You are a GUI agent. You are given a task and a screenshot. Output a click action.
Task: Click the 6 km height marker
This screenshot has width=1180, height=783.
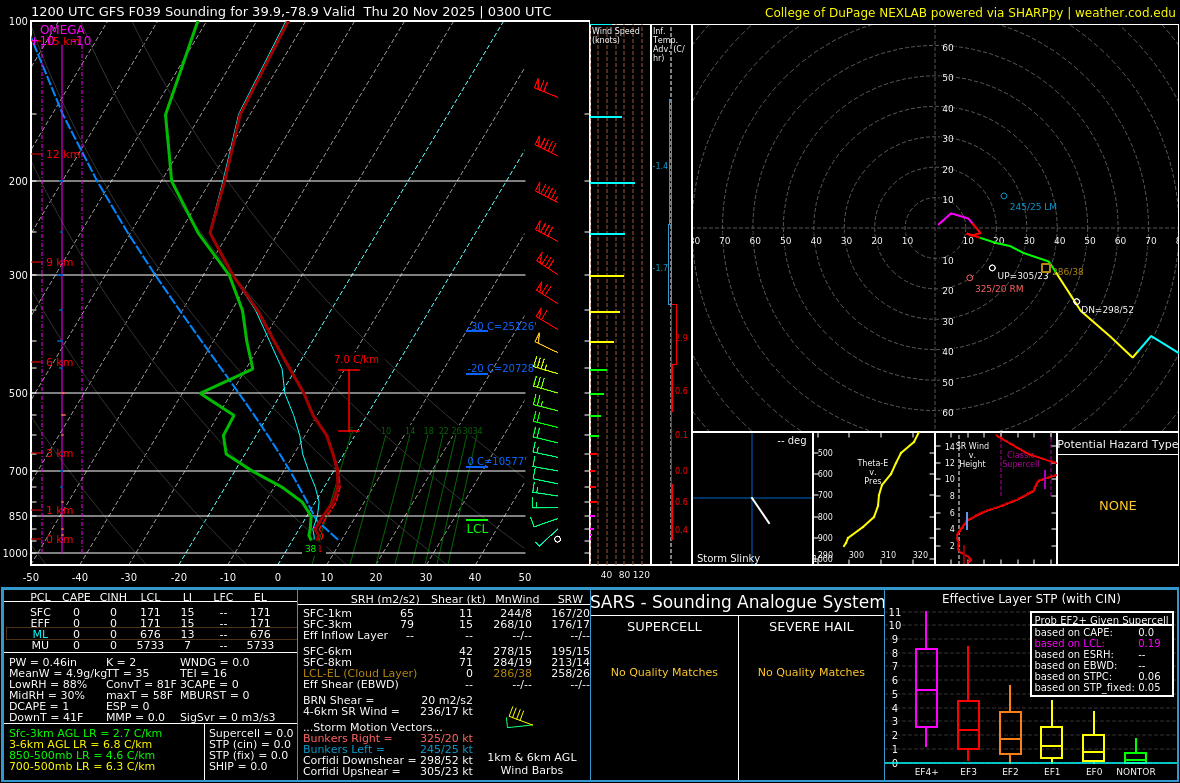(59, 363)
